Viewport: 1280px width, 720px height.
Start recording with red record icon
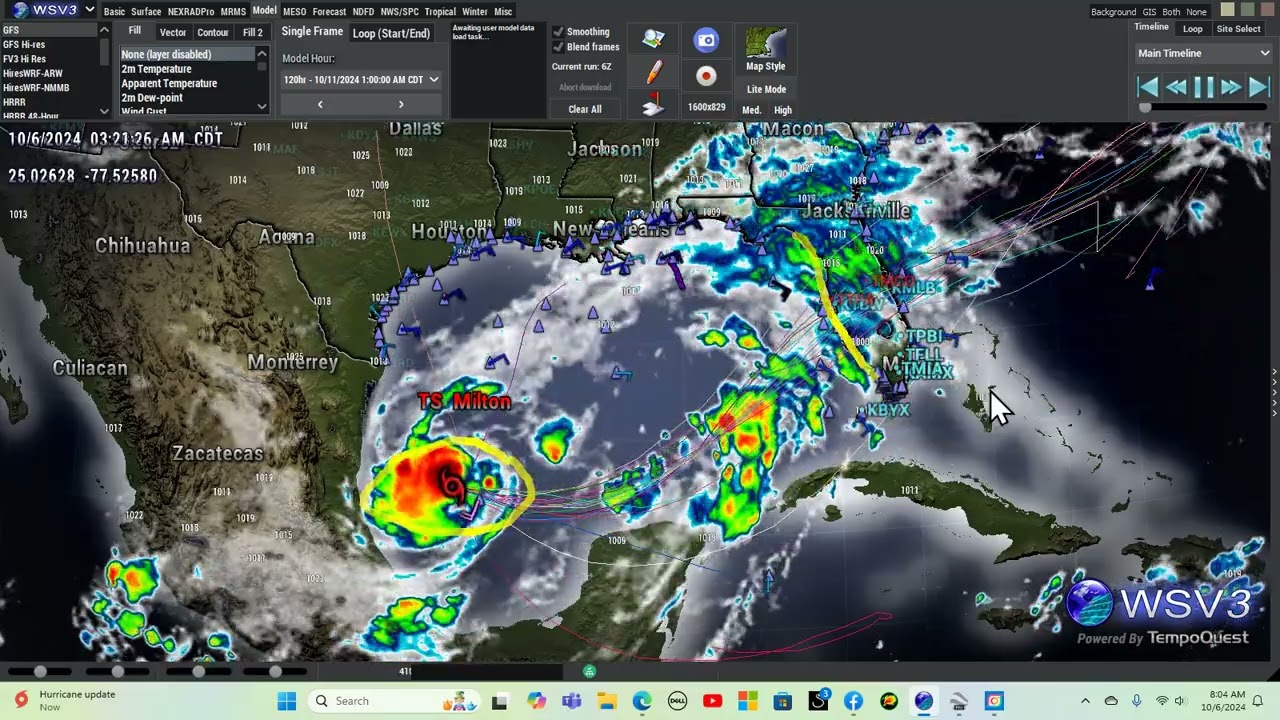[x=706, y=76]
